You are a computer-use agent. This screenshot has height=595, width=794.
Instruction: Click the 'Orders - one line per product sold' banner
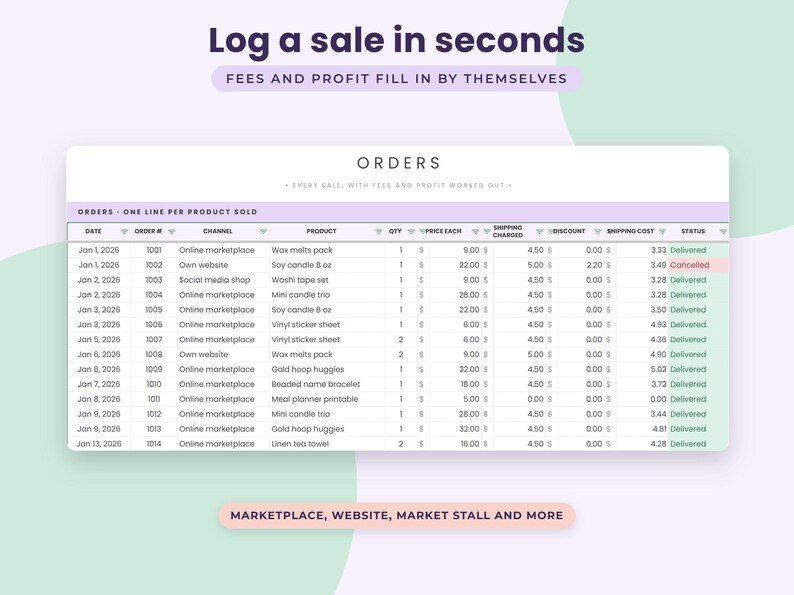tap(398, 212)
